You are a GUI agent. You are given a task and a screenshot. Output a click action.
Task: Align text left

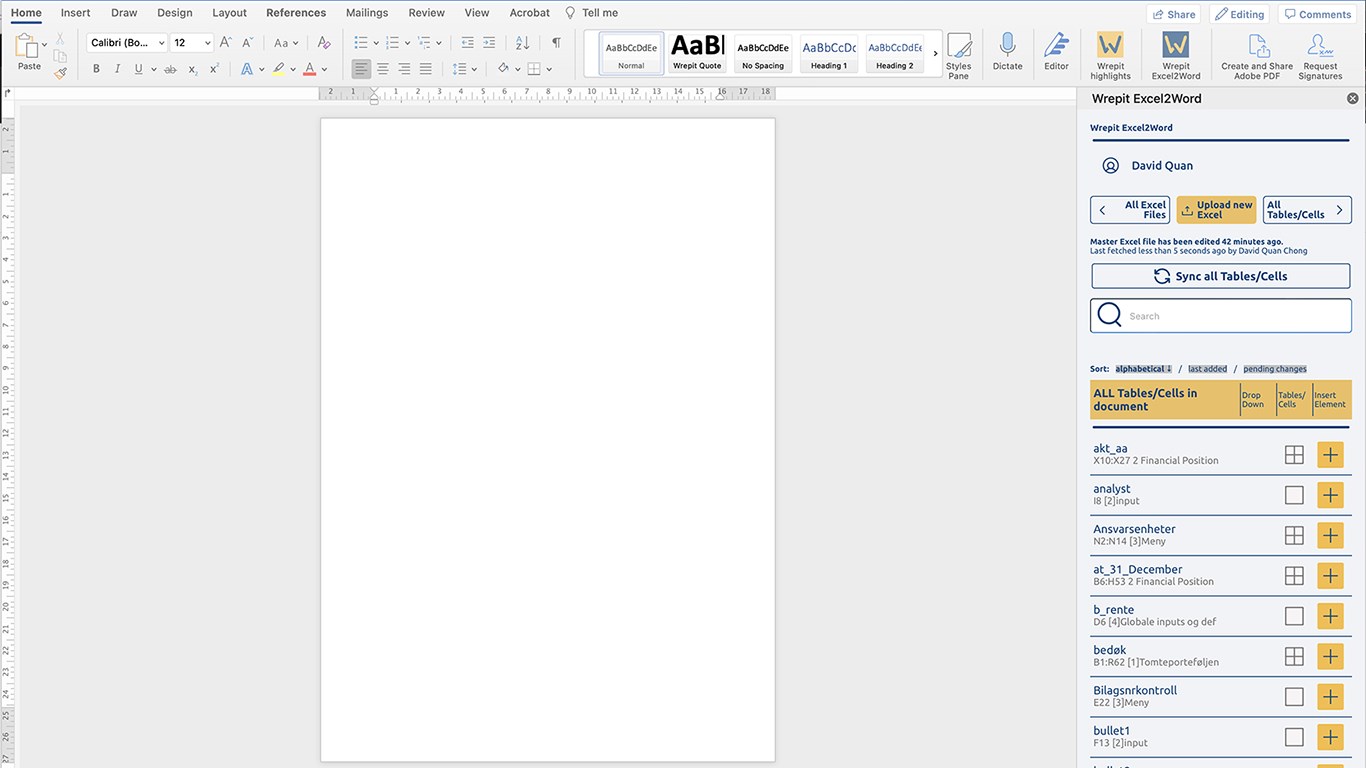[361, 69]
